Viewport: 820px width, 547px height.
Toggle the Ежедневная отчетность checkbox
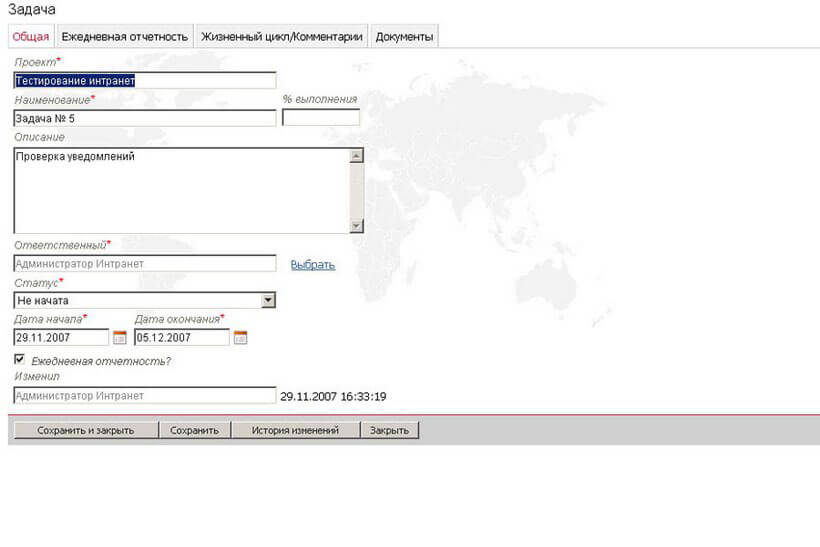20,359
